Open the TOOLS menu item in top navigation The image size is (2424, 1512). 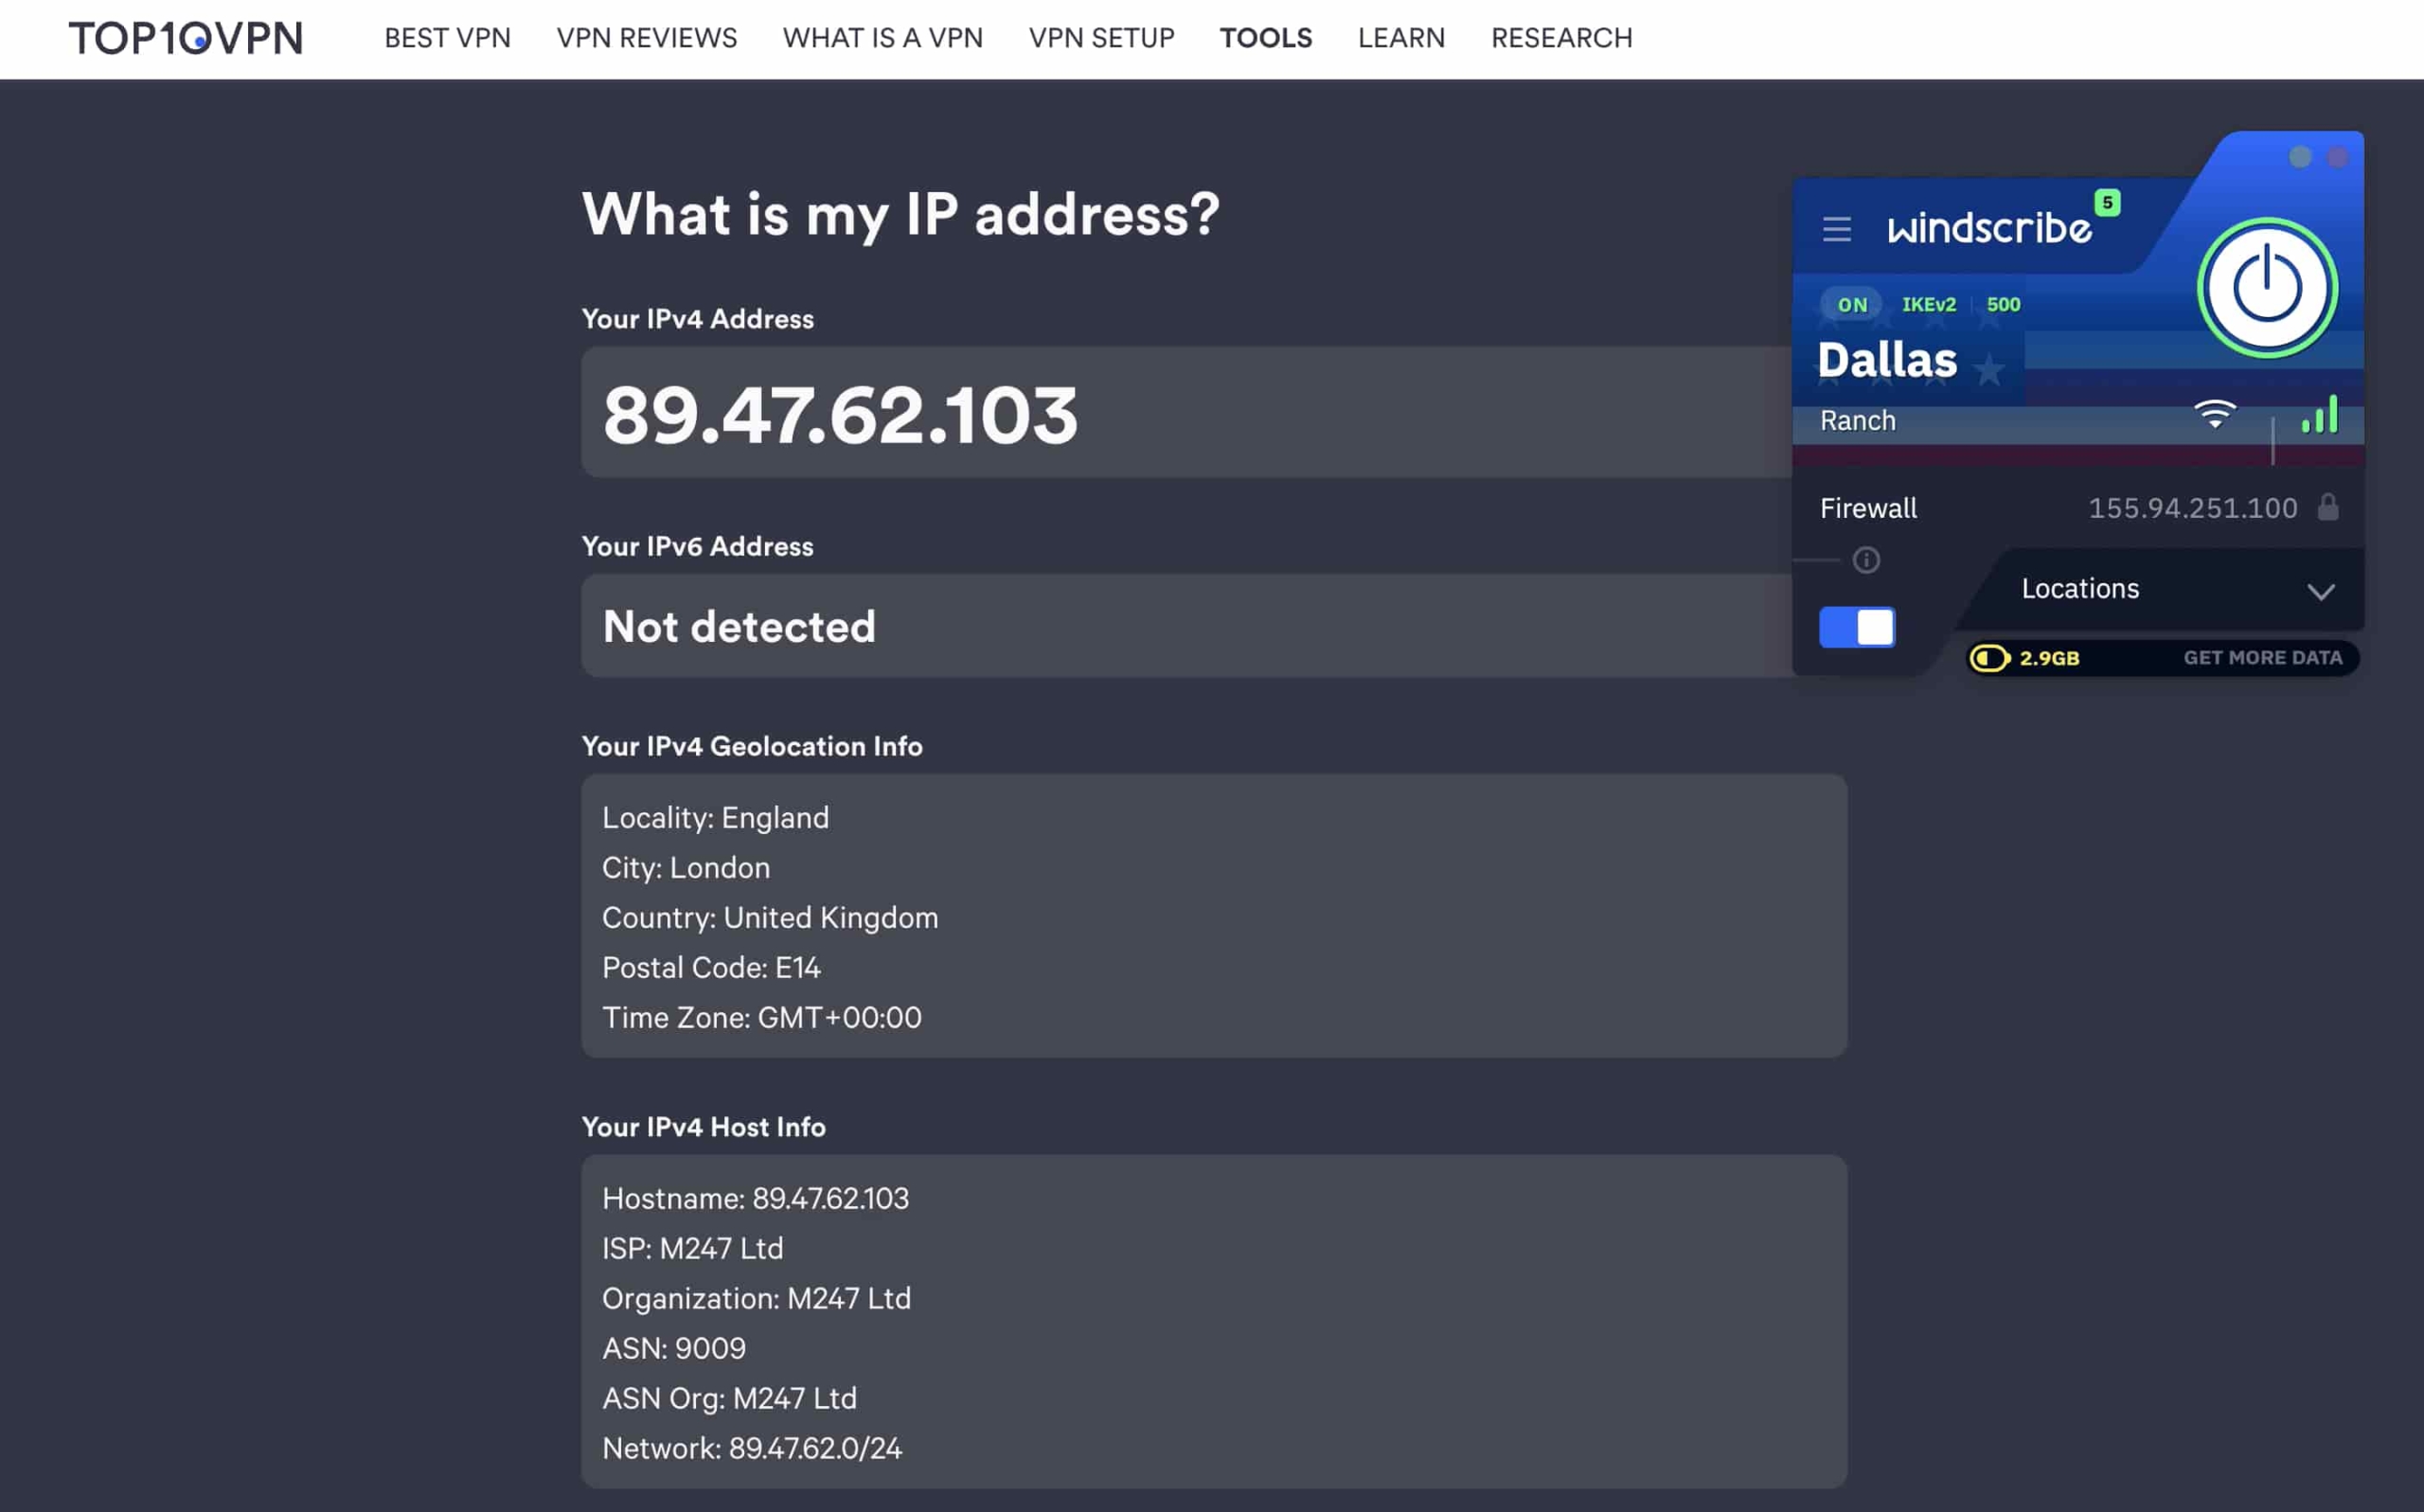click(x=1266, y=37)
